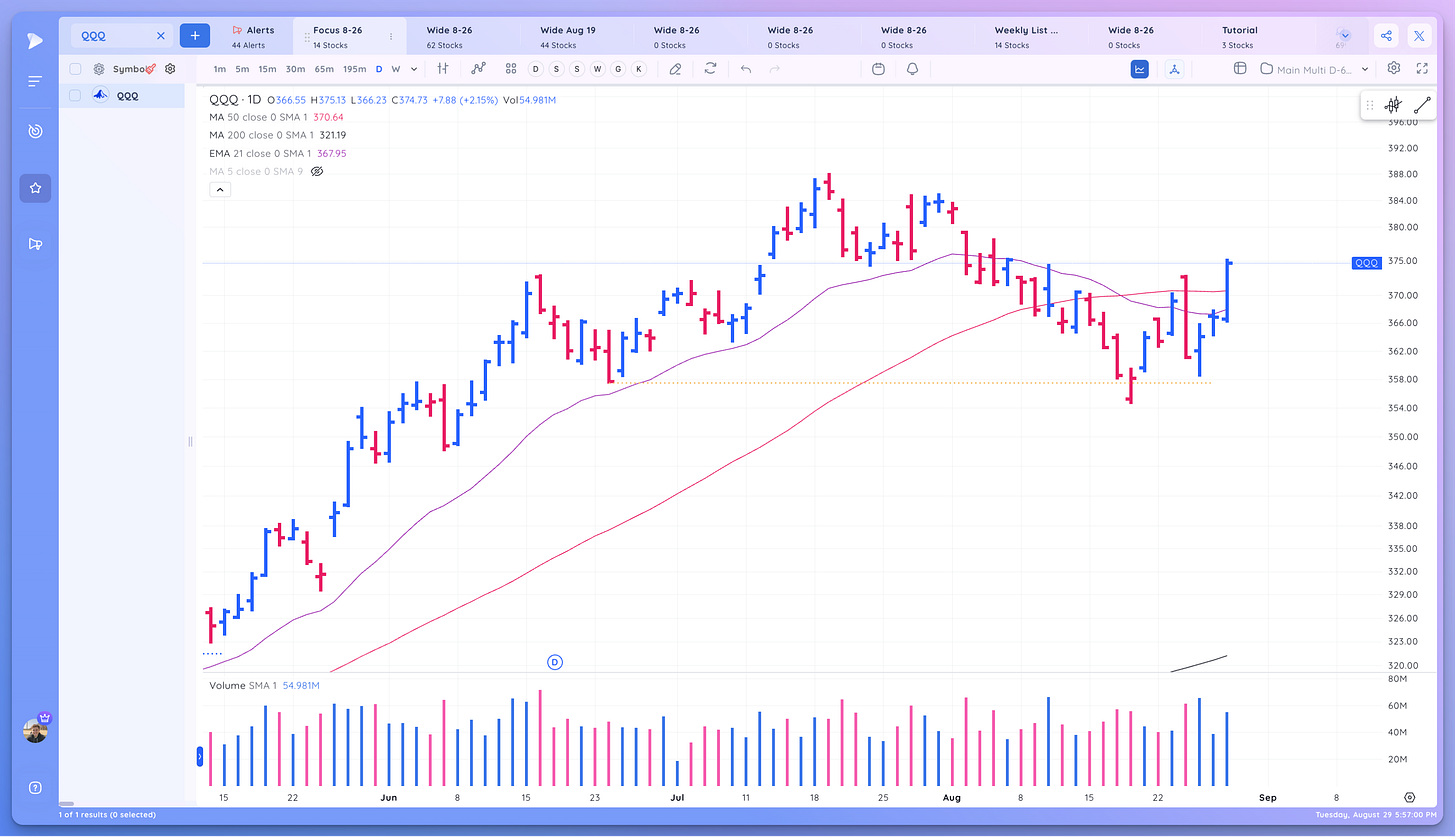
Task: Open the hamburger list menu in the sidebar
Action: click(35, 81)
